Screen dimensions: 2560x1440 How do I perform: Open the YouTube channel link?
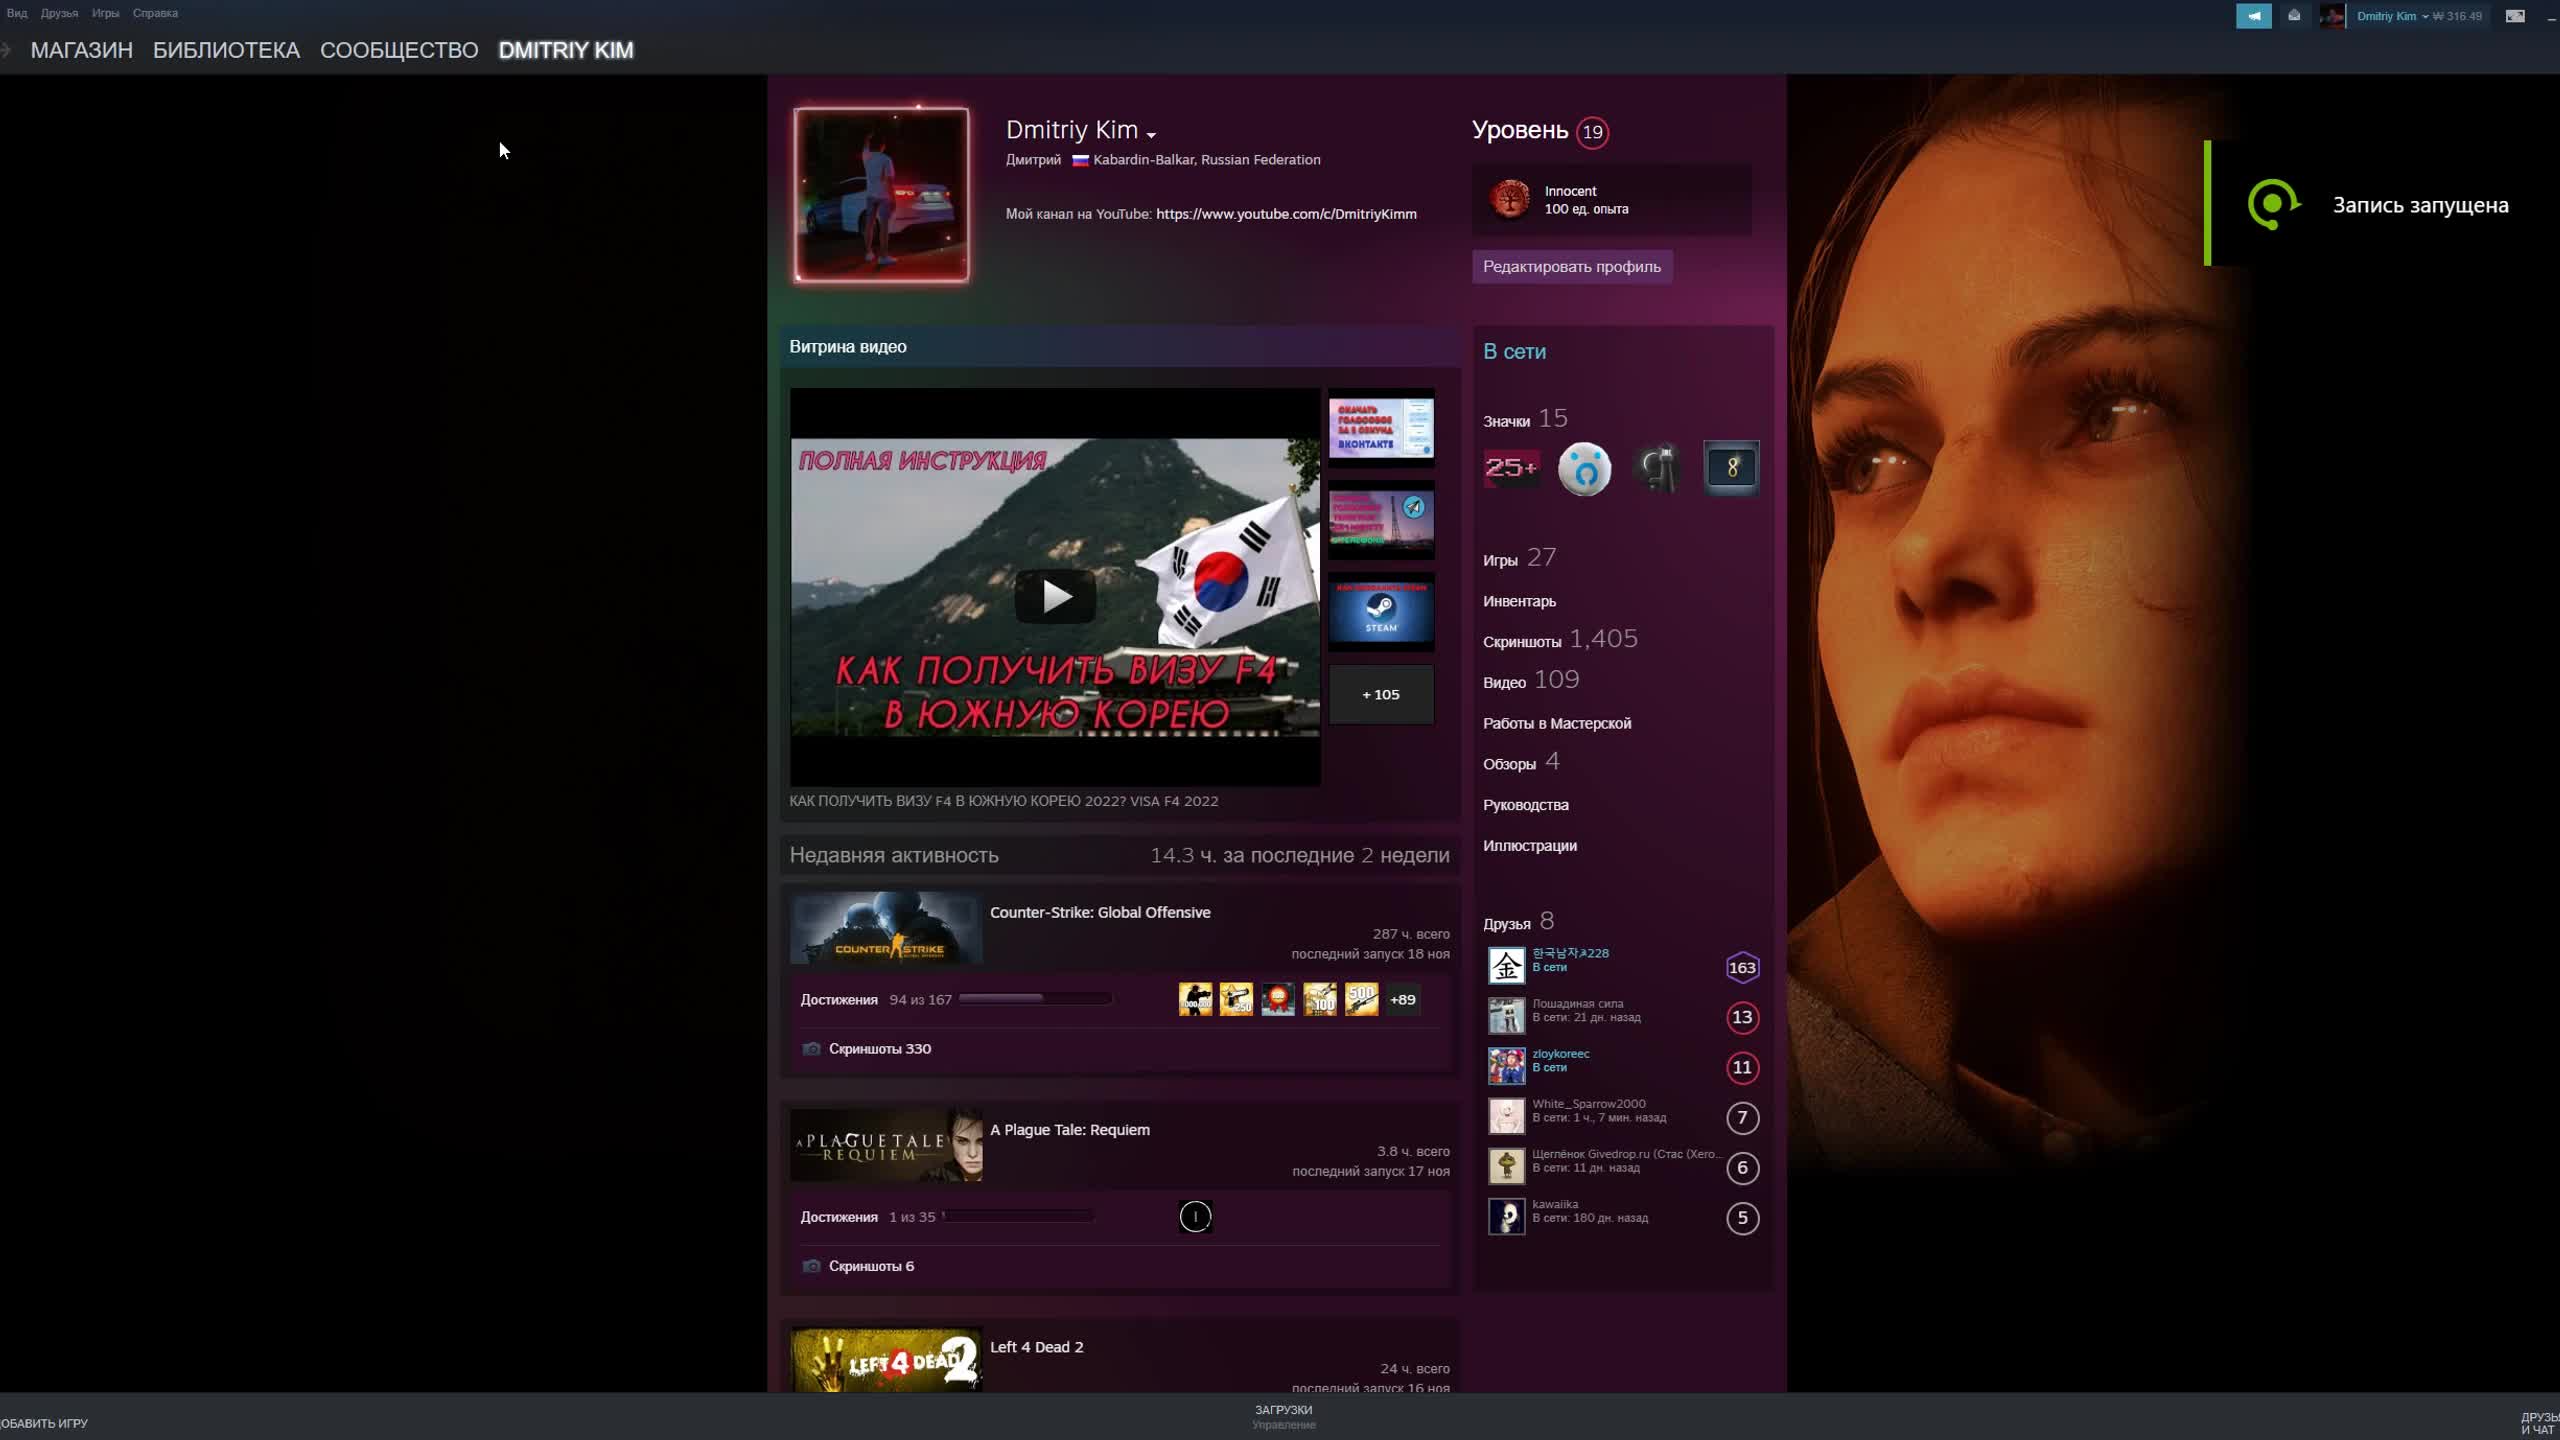click(x=1286, y=213)
